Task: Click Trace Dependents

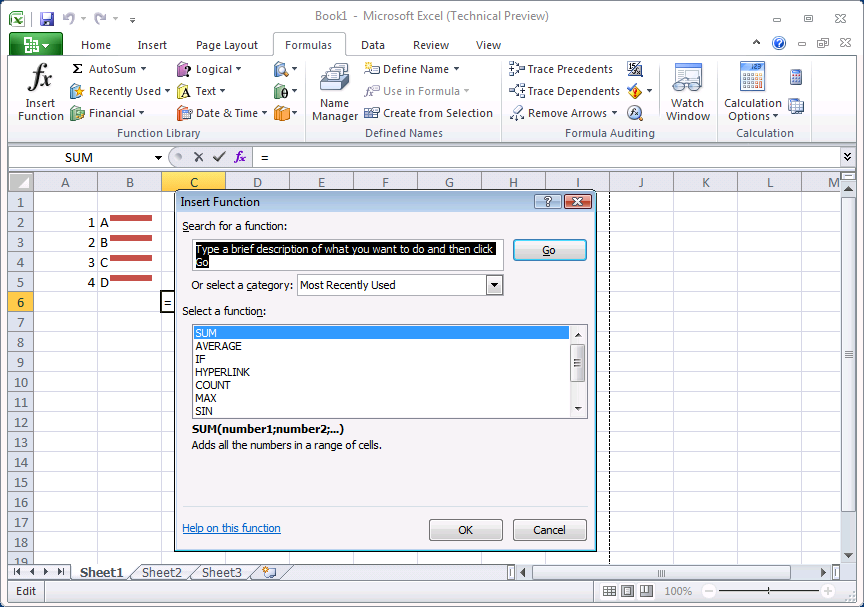Action: coord(564,91)
